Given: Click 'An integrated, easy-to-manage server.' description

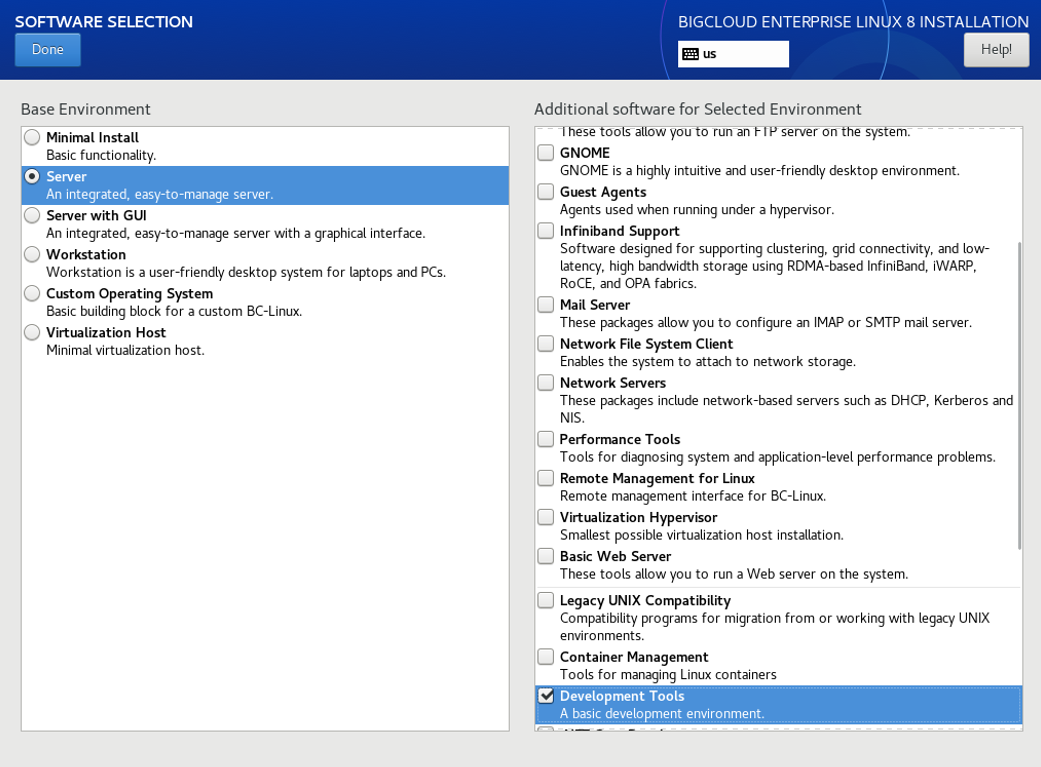Looking at the screenshot, I should click(x=159, y=195).
